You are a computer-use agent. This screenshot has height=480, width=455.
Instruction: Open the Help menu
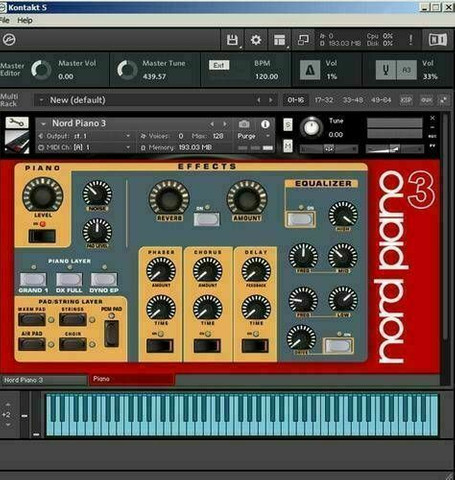click(x=25, y=20)
